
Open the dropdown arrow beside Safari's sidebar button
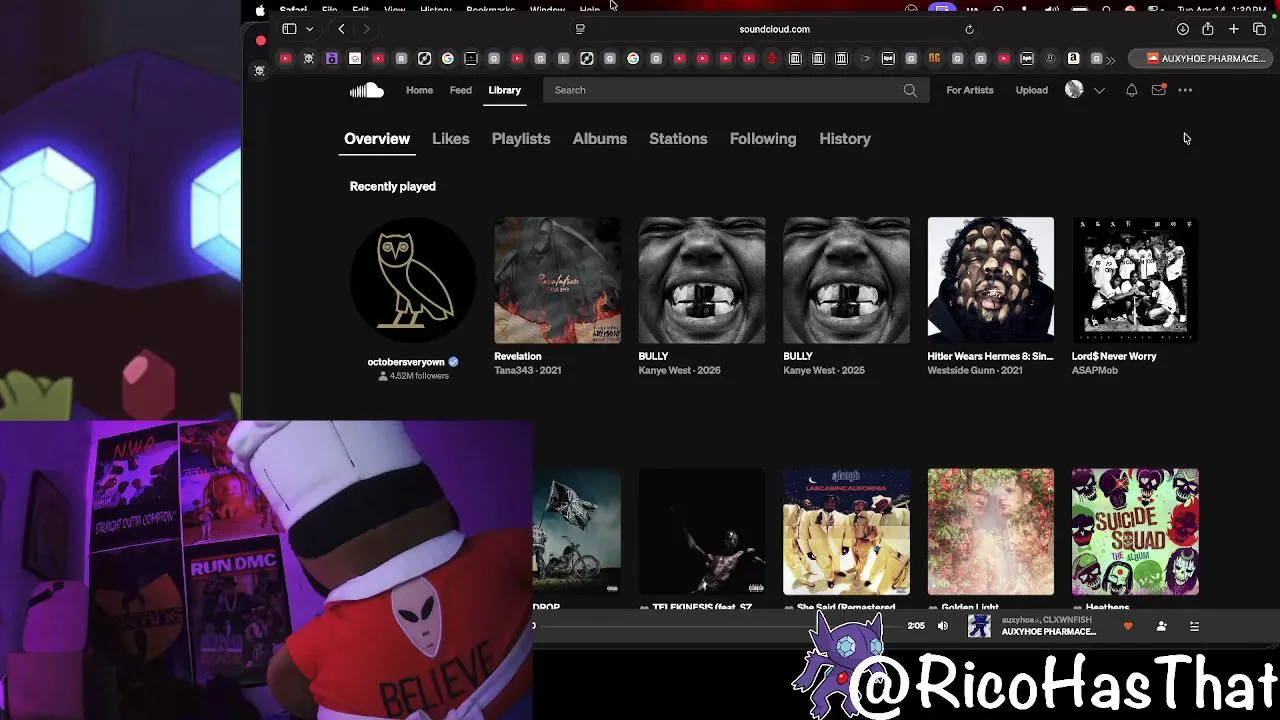pyautogui.click(x=310, y=29)
